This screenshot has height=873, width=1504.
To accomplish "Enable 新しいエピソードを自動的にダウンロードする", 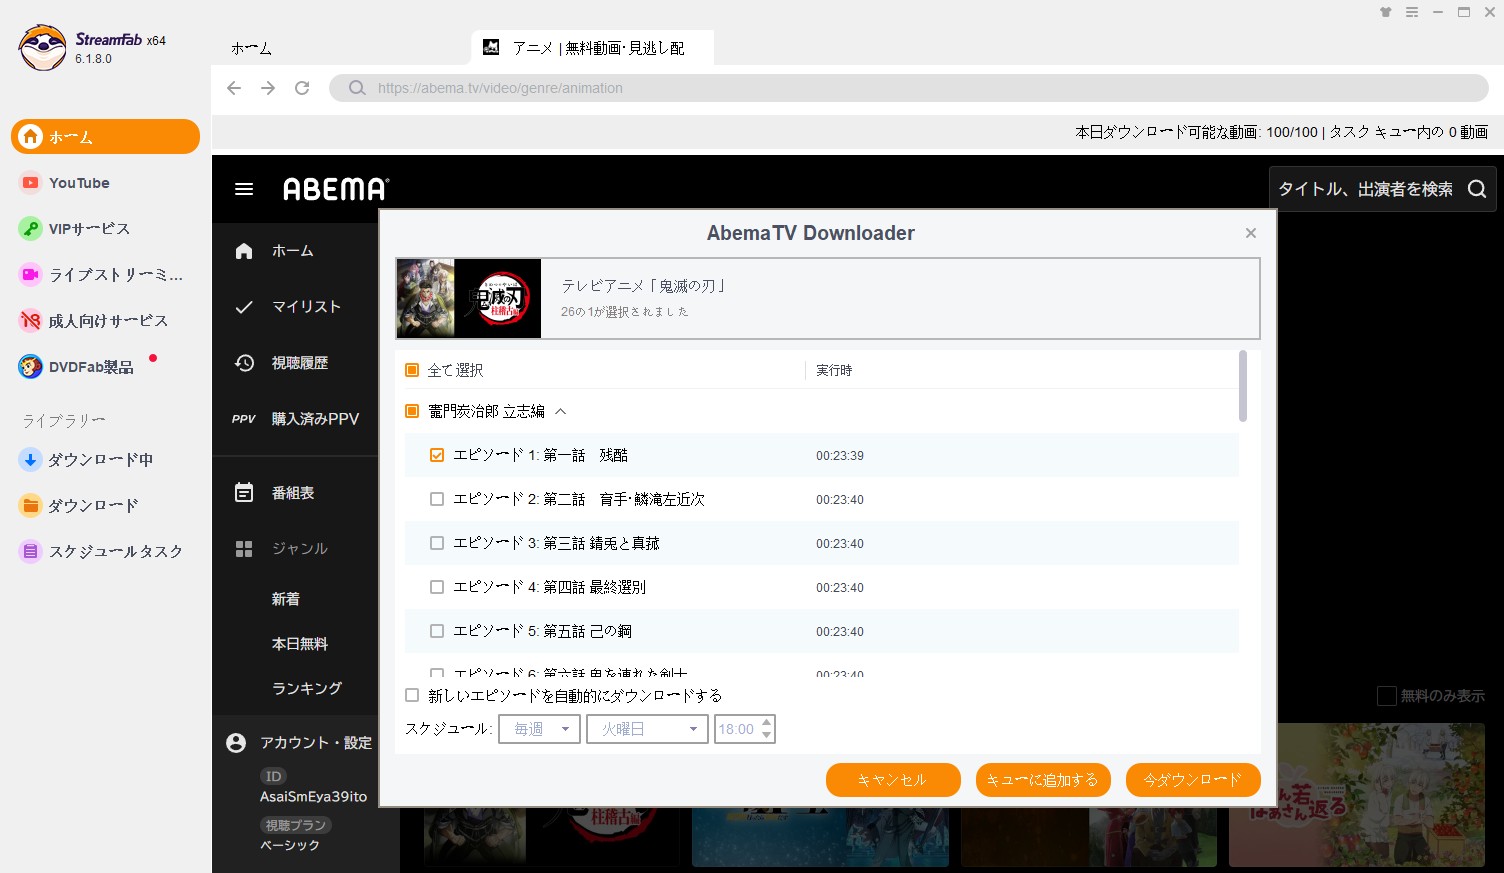I will pos(412,695).
